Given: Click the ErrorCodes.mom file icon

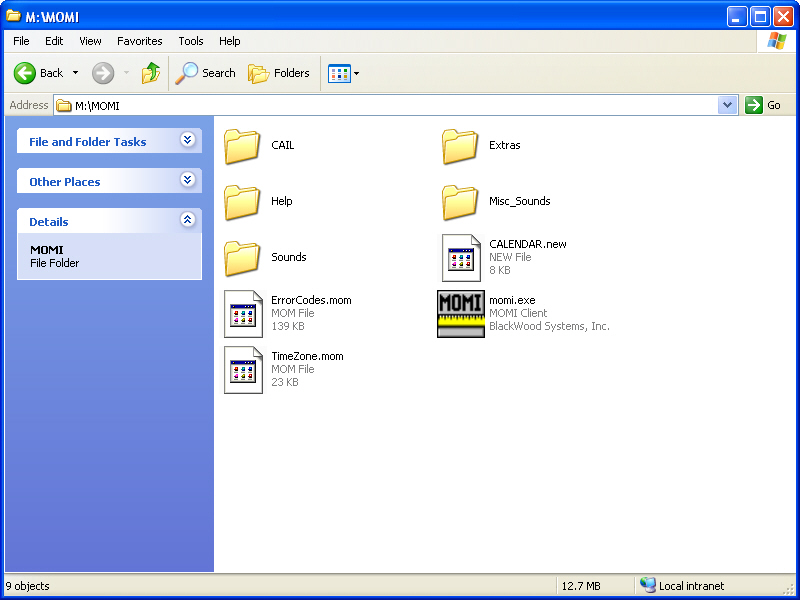Looking at the screenshot, I should pyautogui.click(x=243, y=314).
